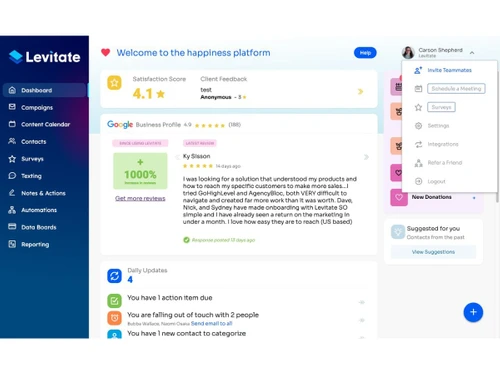This screenshot has height=375, width=500.
Task: Select Invite Teammates in user menu
Action: 449,70
